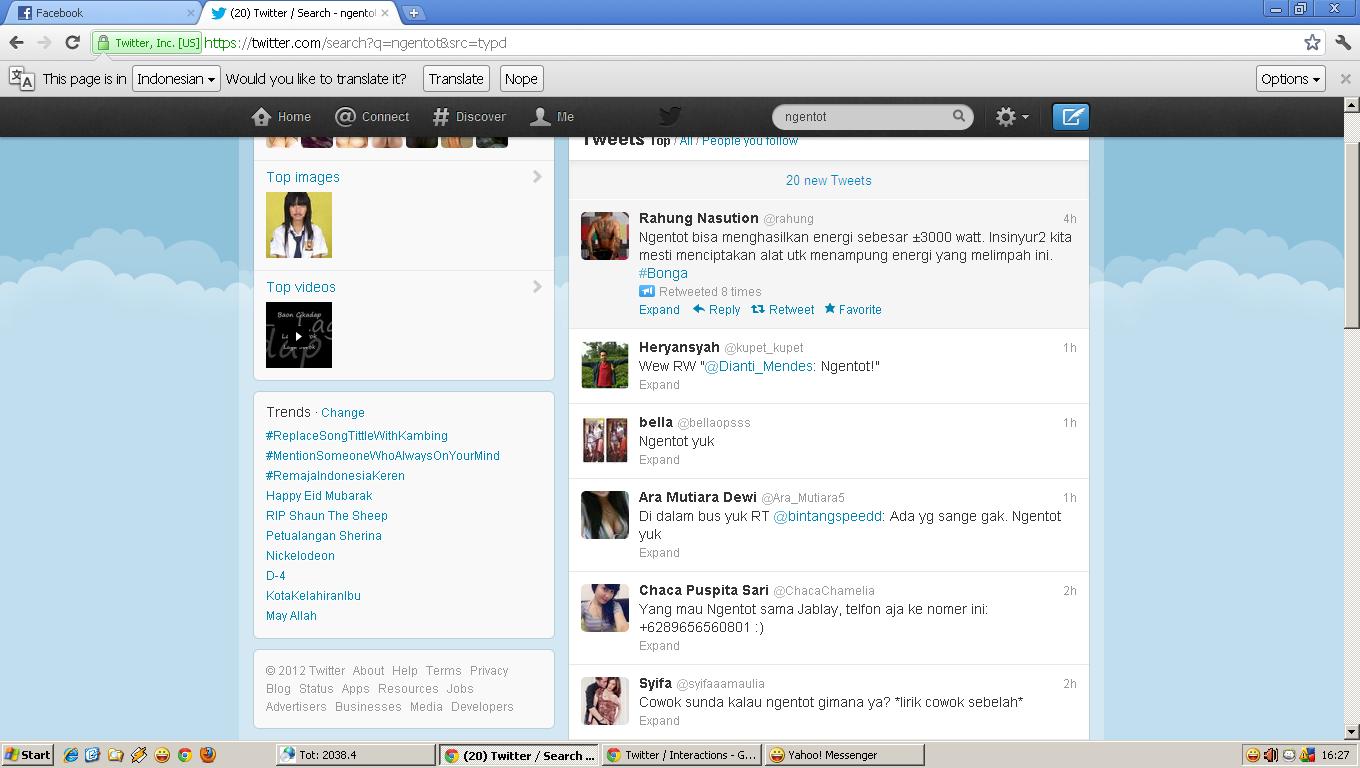This screenshot has height=768, width=1360.
Task: Launch Internet Explorer from quick launch
Action: pos(70,755)
